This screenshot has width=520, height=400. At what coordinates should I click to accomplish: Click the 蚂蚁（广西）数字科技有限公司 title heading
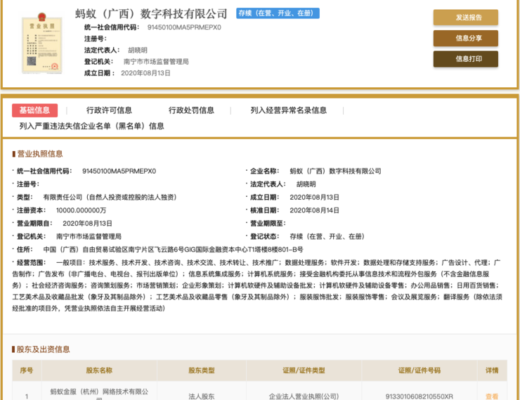[x=151, y=14]
